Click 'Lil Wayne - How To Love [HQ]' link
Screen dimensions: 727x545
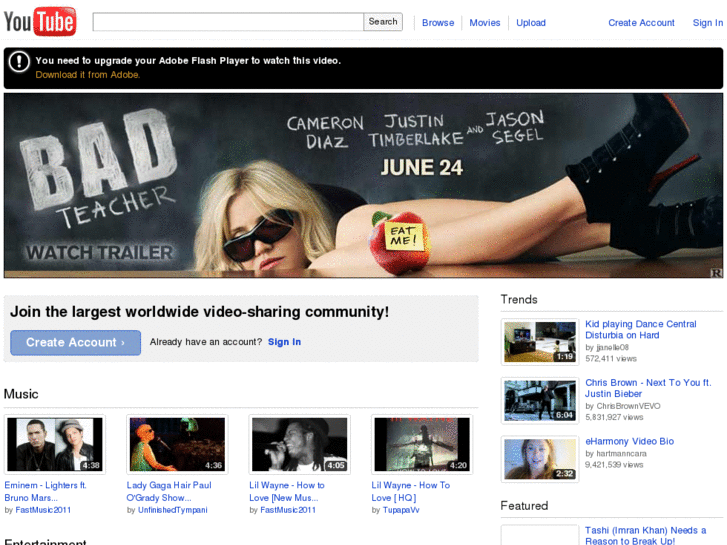[411, 491]
